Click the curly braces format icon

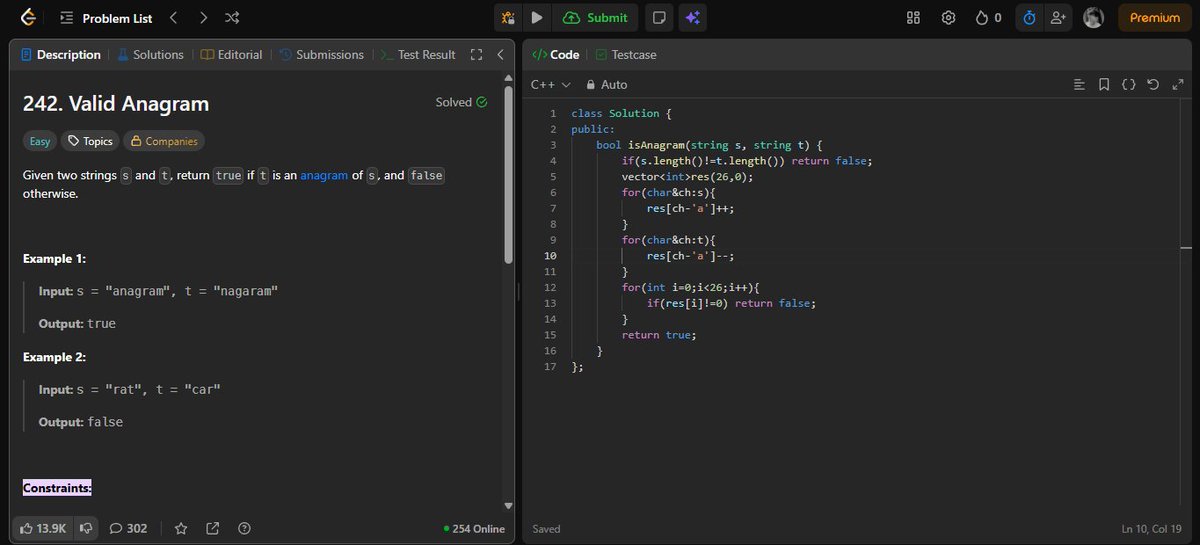pyautogui.click(x=1128, y=85)
